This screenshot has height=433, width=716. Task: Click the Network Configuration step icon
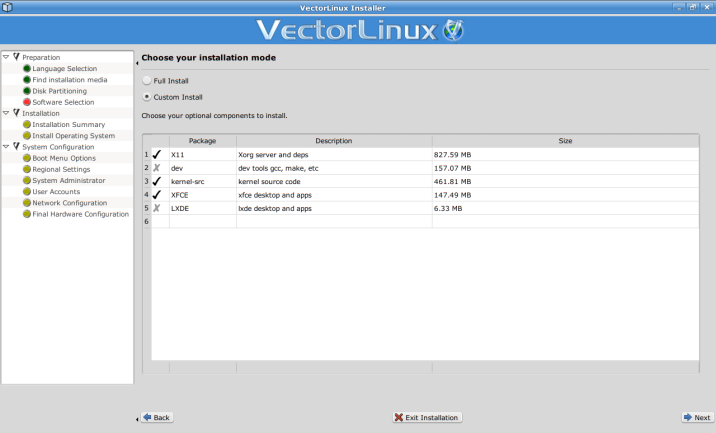pos(27,203)
